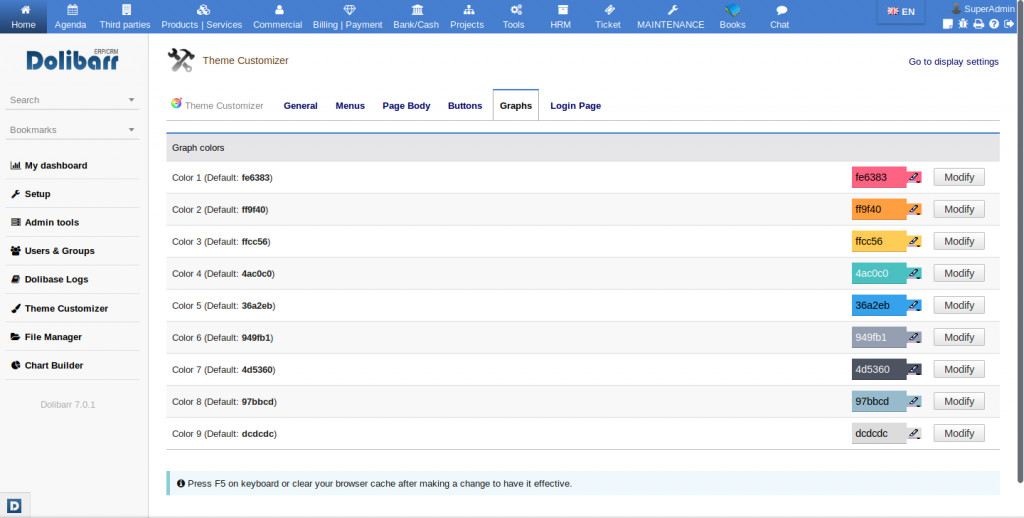The image size is (1024, 518).
Task: Open the Bank/Cash module icon
Action: (416, 9)
